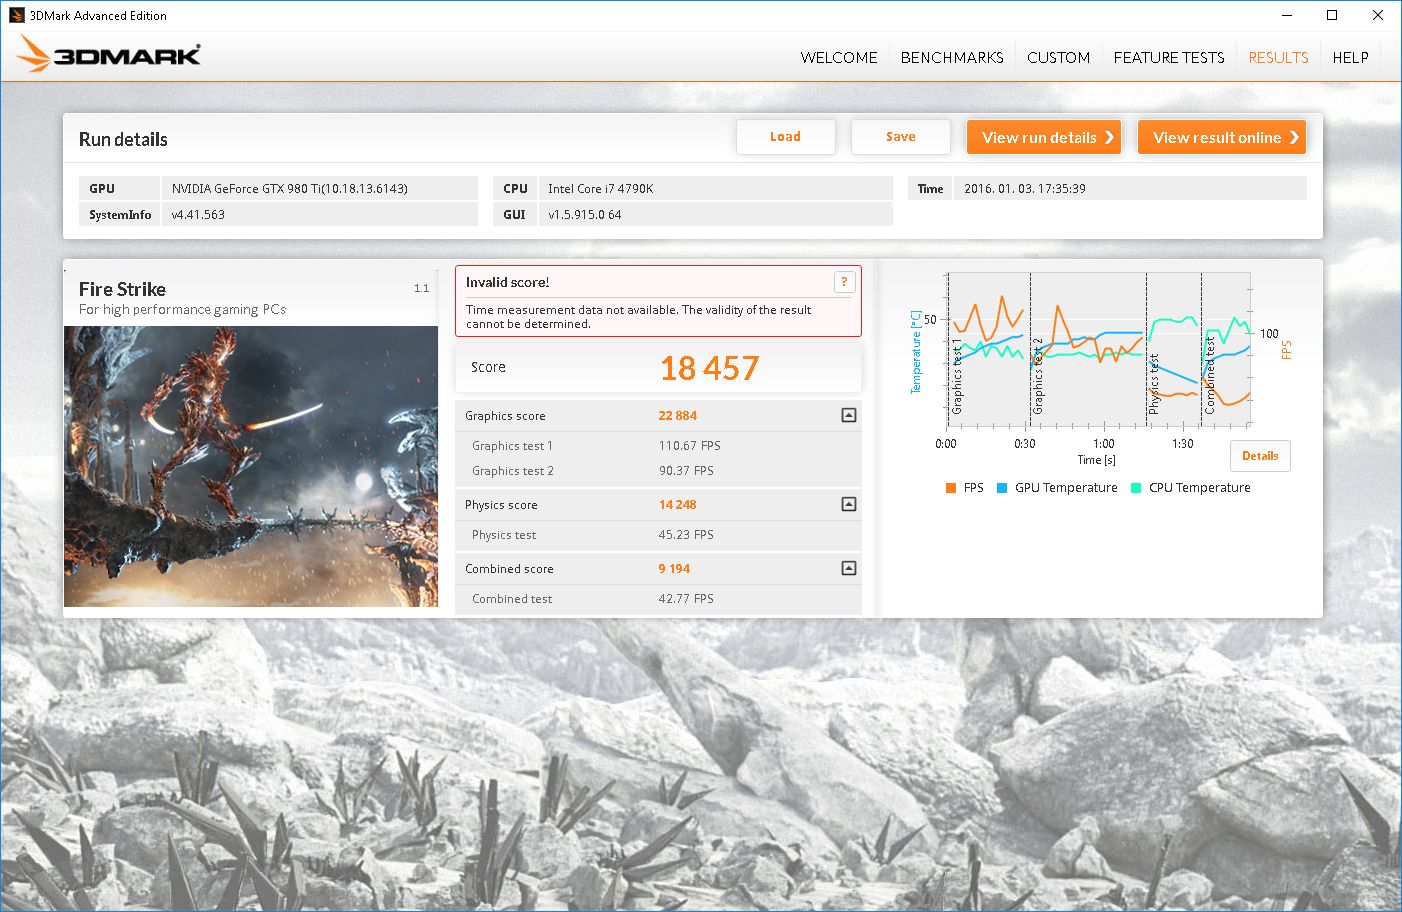The height and width of the screenshot is (912, 1402).
Task: Click the Combined score value 9 194
Action: (x=674, y=569)
